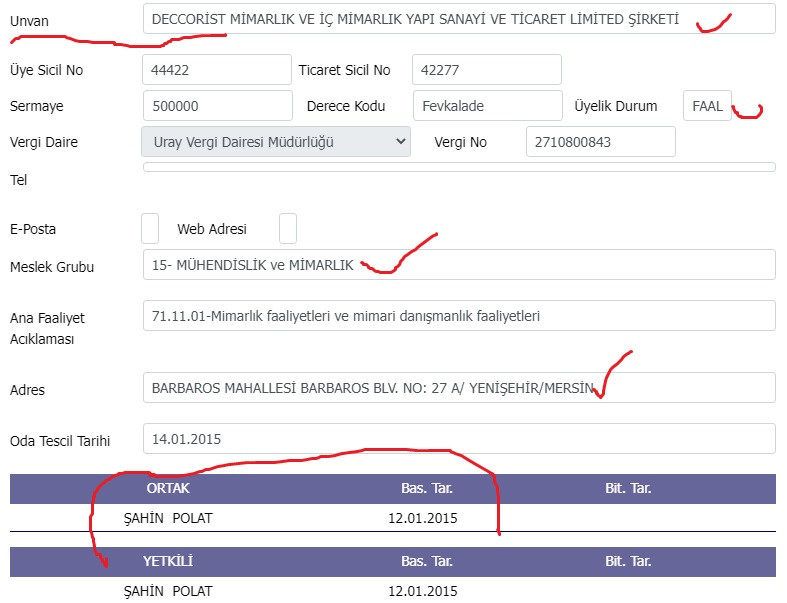Click the Derece Kodu field Fevkalade
This screenshot has width=787, height=603.
pos(487,106)
